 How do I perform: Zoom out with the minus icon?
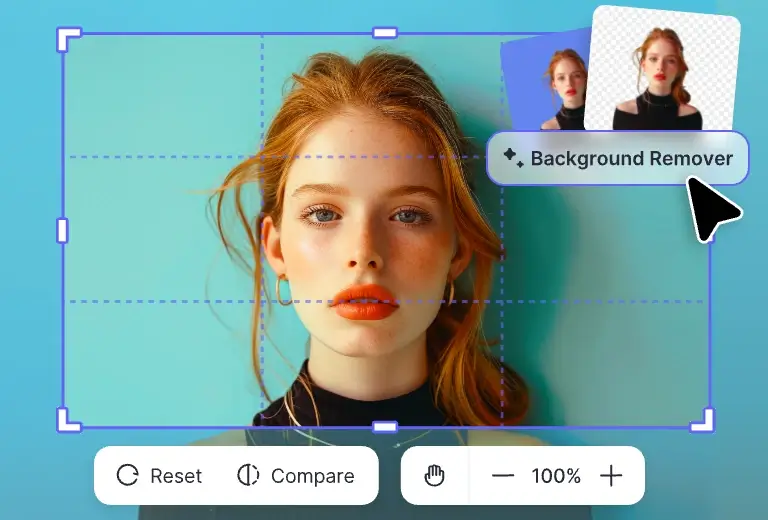(503, 475)
